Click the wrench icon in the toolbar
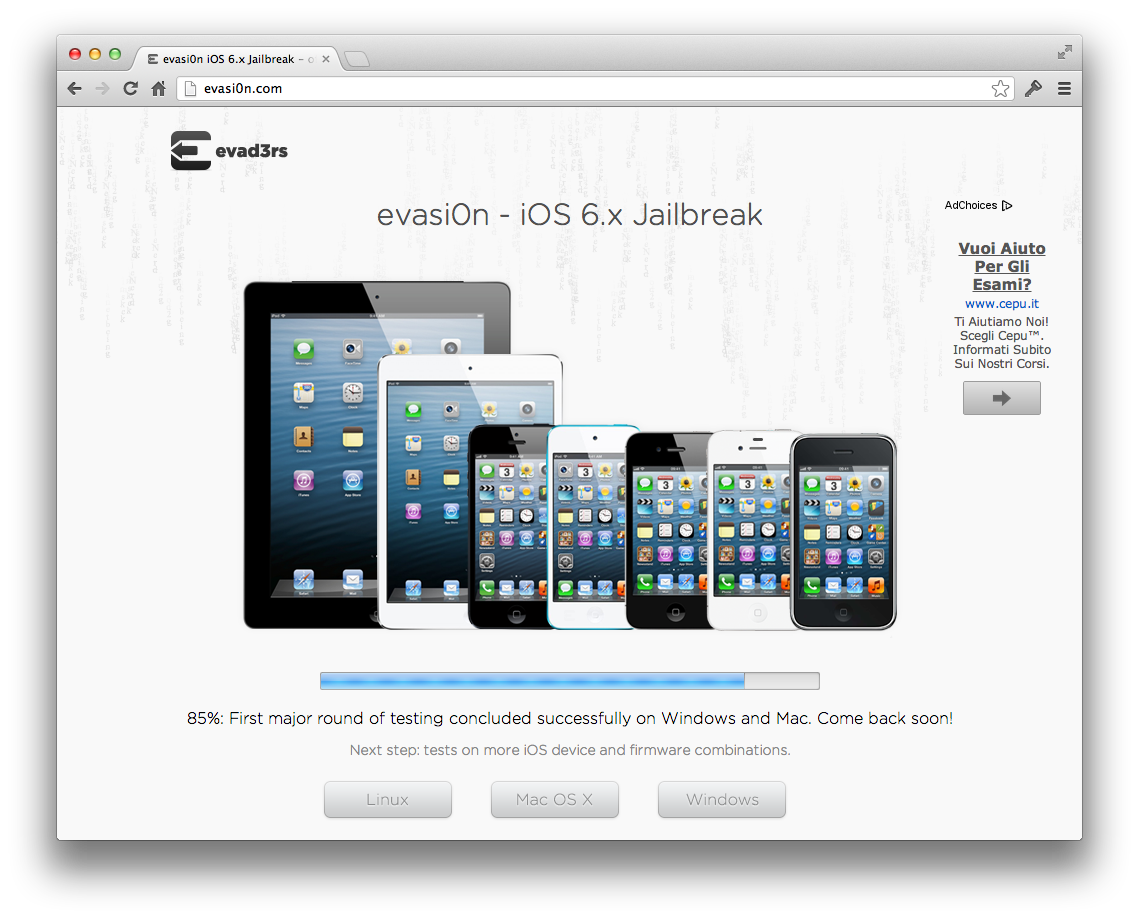1139x919 pixels. pyautogui.click(x=1033, y=89)
